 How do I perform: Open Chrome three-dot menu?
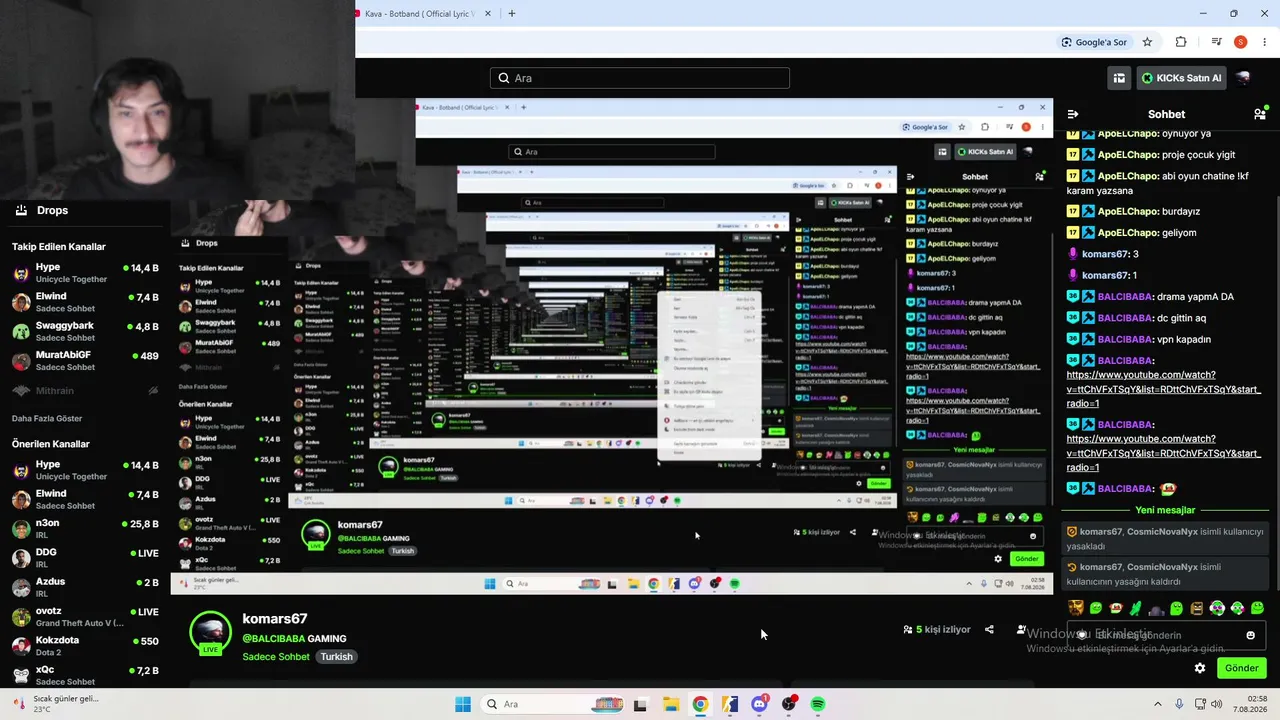[1265, 42]
